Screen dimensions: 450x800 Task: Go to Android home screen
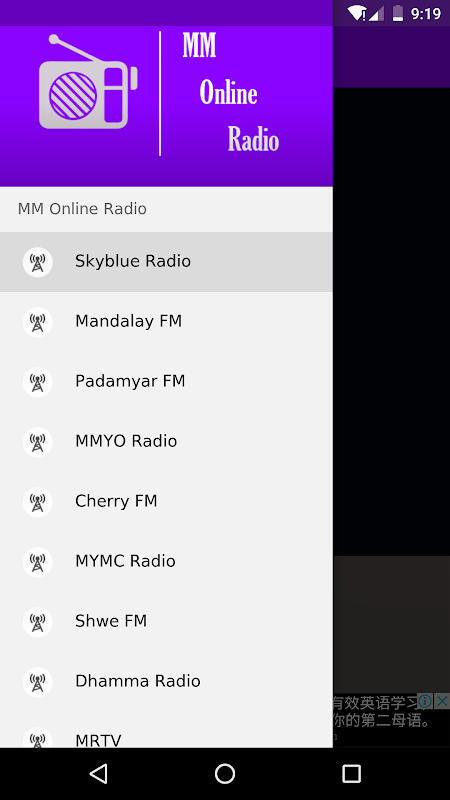[225, 774]
